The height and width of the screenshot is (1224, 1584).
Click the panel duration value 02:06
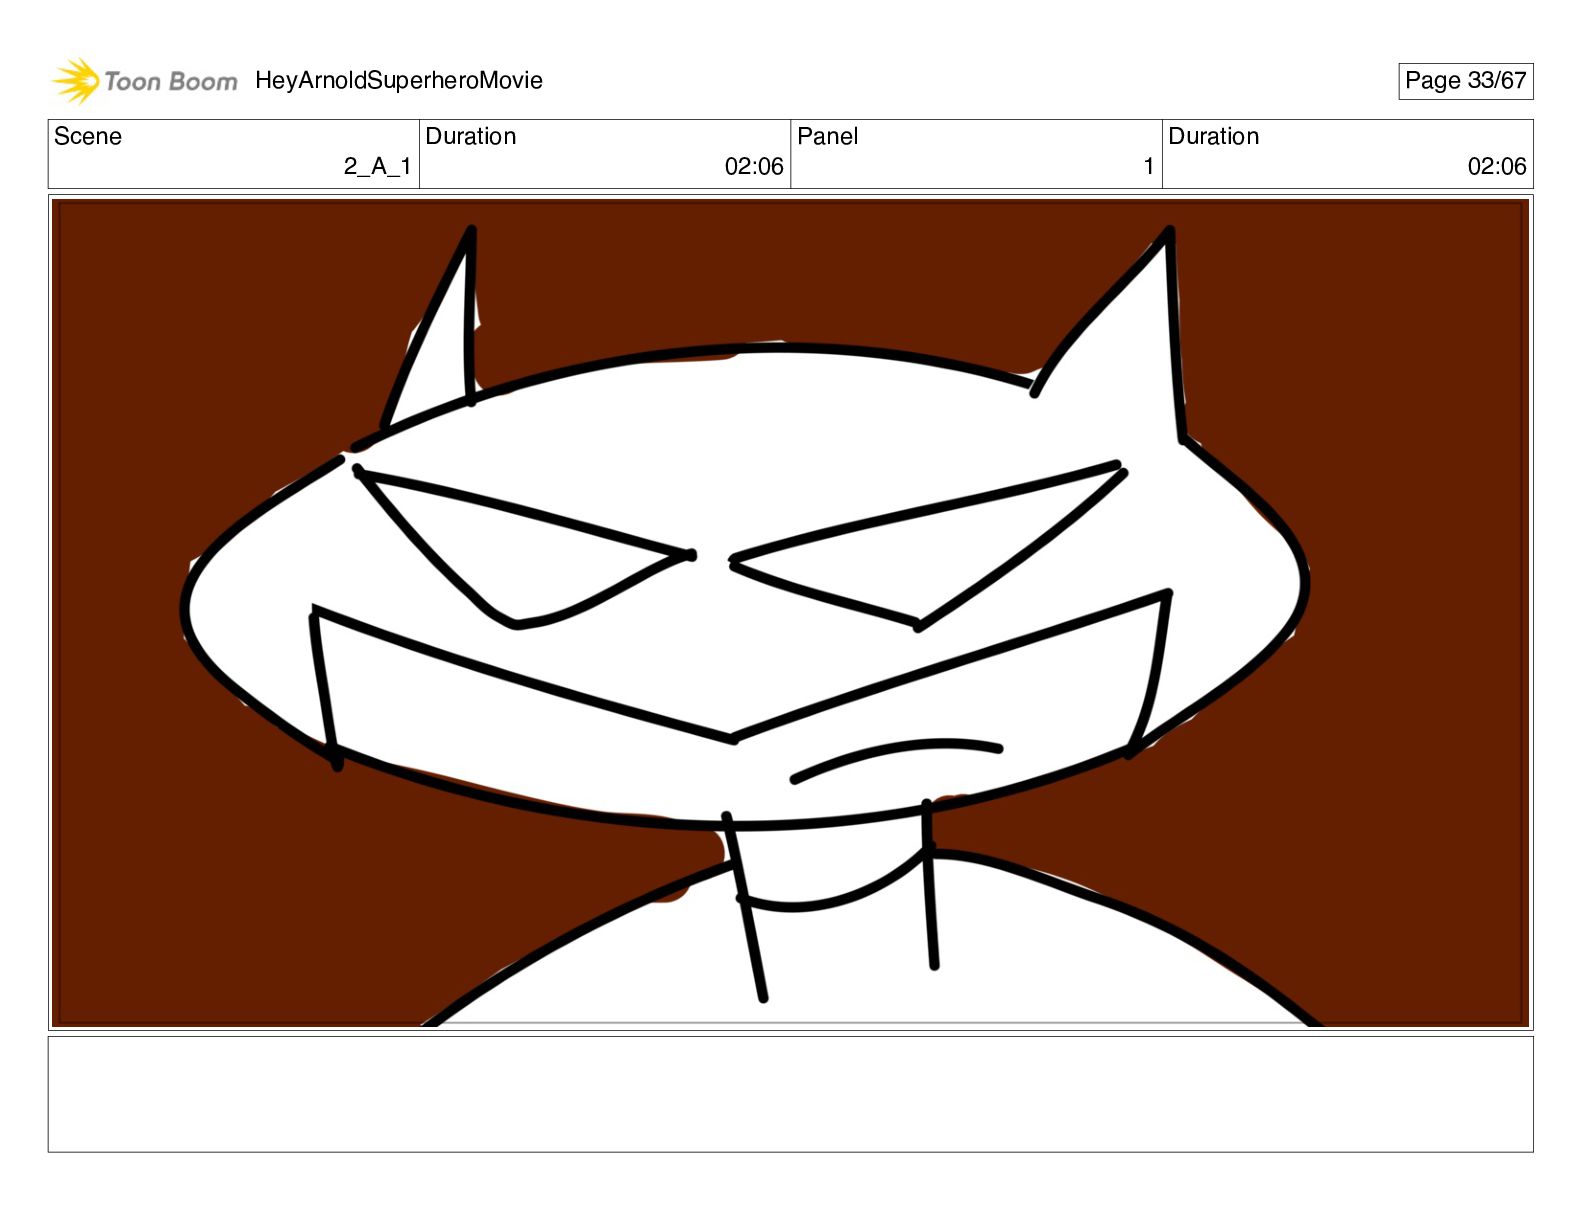(x=1497, y=166)
